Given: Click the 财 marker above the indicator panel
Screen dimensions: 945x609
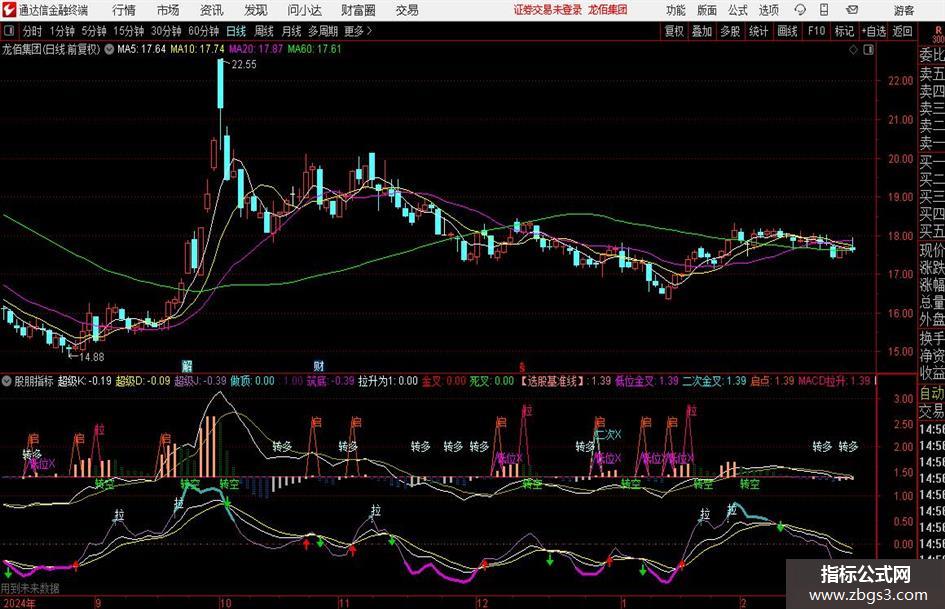Looking at the screenshot, I should pos(319,365).
